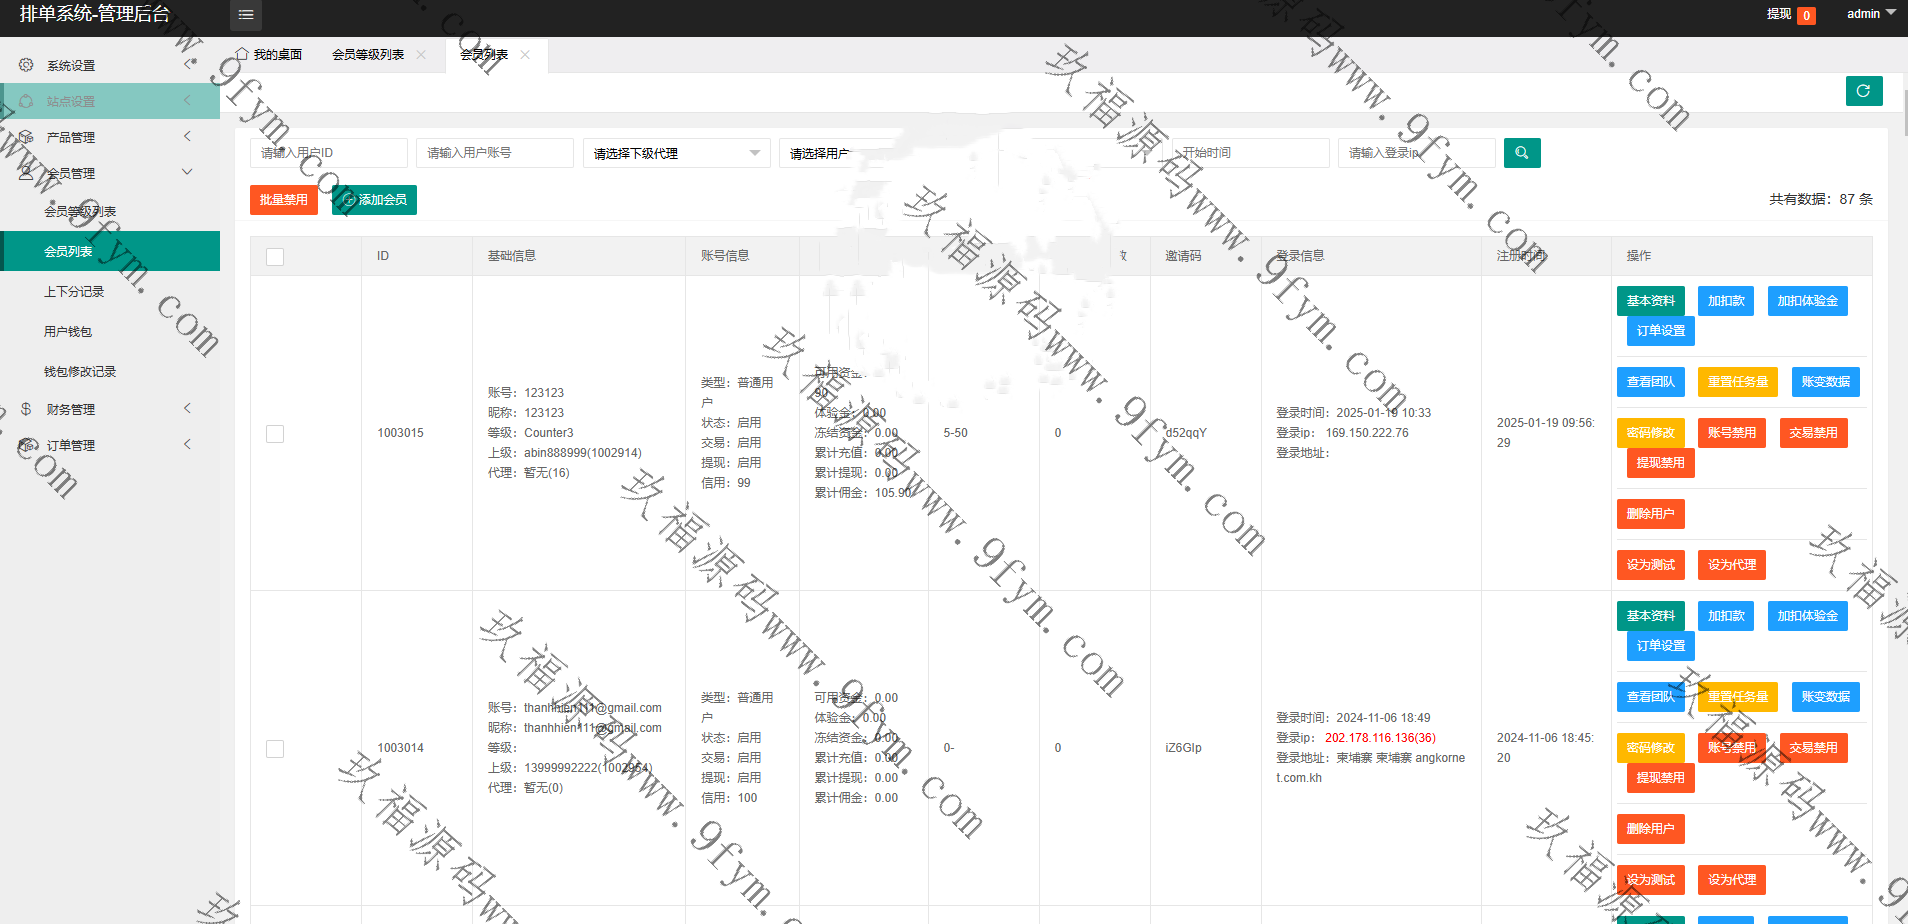Click the 请输入用户ID input field
The width and height of the screenshot is (1908, 924).
[x=328, y=153]
